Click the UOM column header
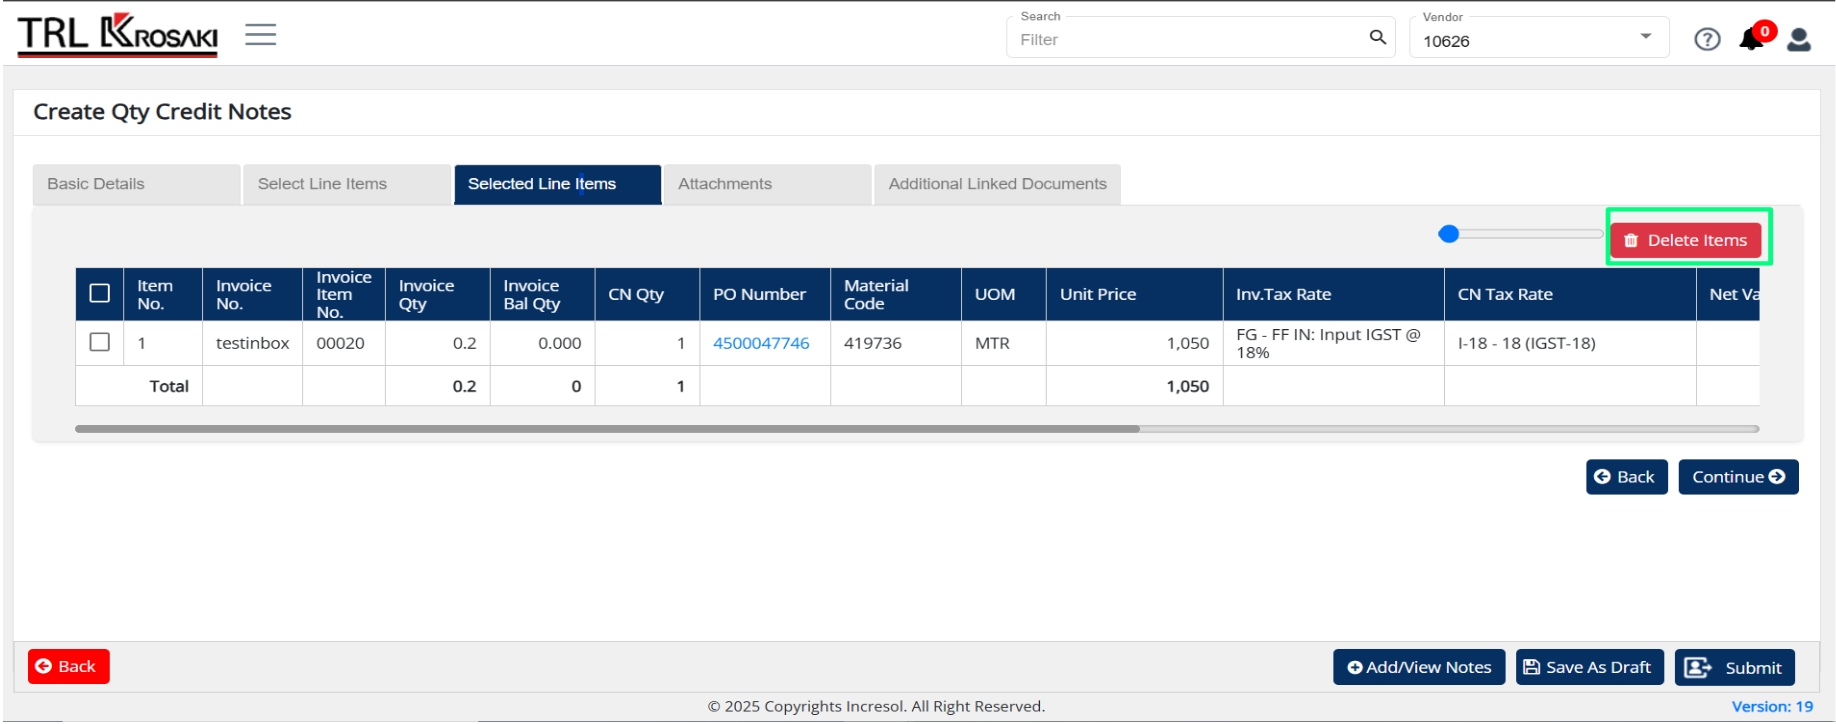 click(x=1003, y=294)
